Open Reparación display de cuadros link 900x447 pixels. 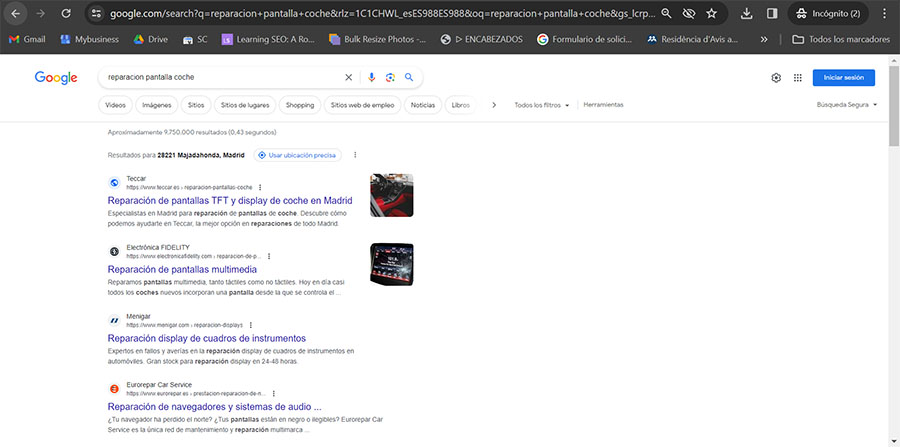[207, 338]
